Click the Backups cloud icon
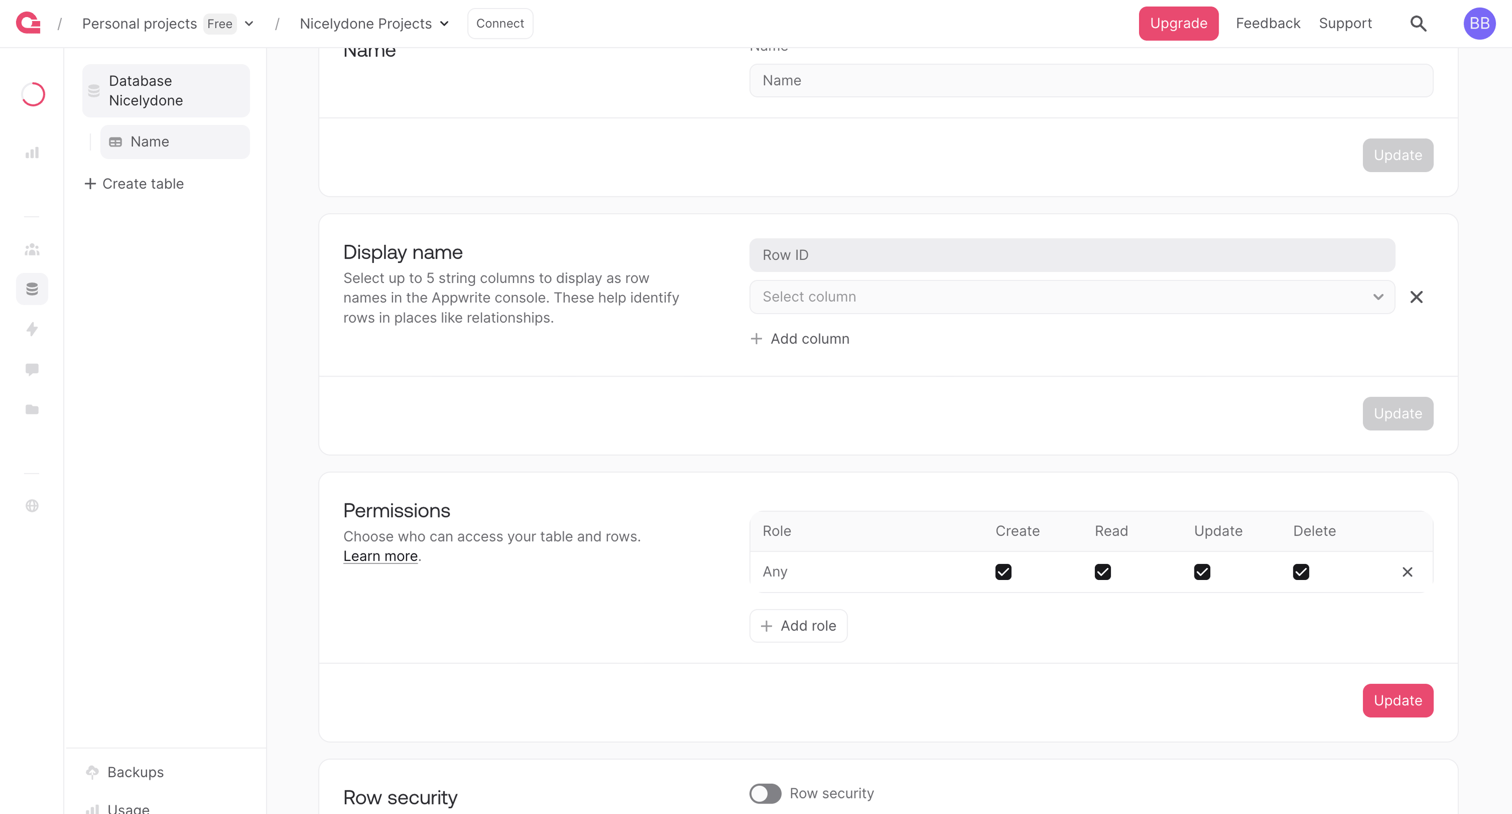 (92, 772)
